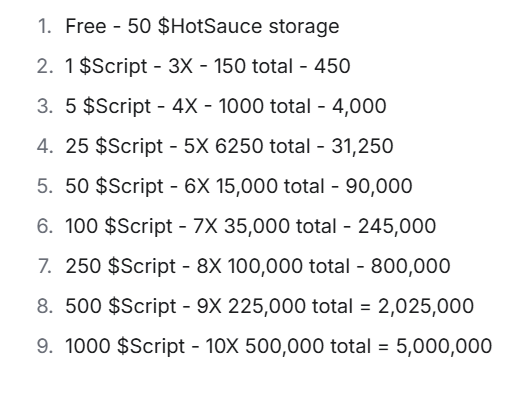The image size is (532, 393).
Task: Click the value 90,000
Action: tap(379, 187)
